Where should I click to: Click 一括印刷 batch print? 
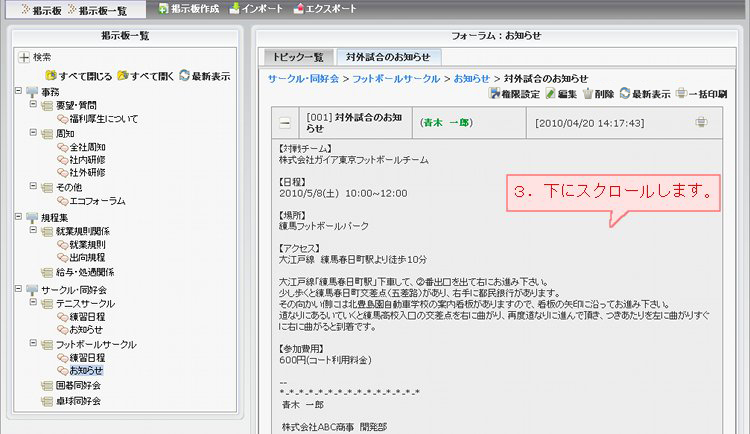(x=702, y=94)
